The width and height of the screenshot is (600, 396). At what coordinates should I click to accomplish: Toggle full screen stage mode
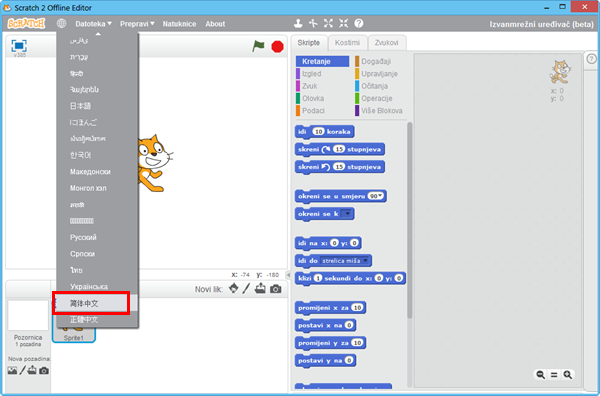coord(19,46)
